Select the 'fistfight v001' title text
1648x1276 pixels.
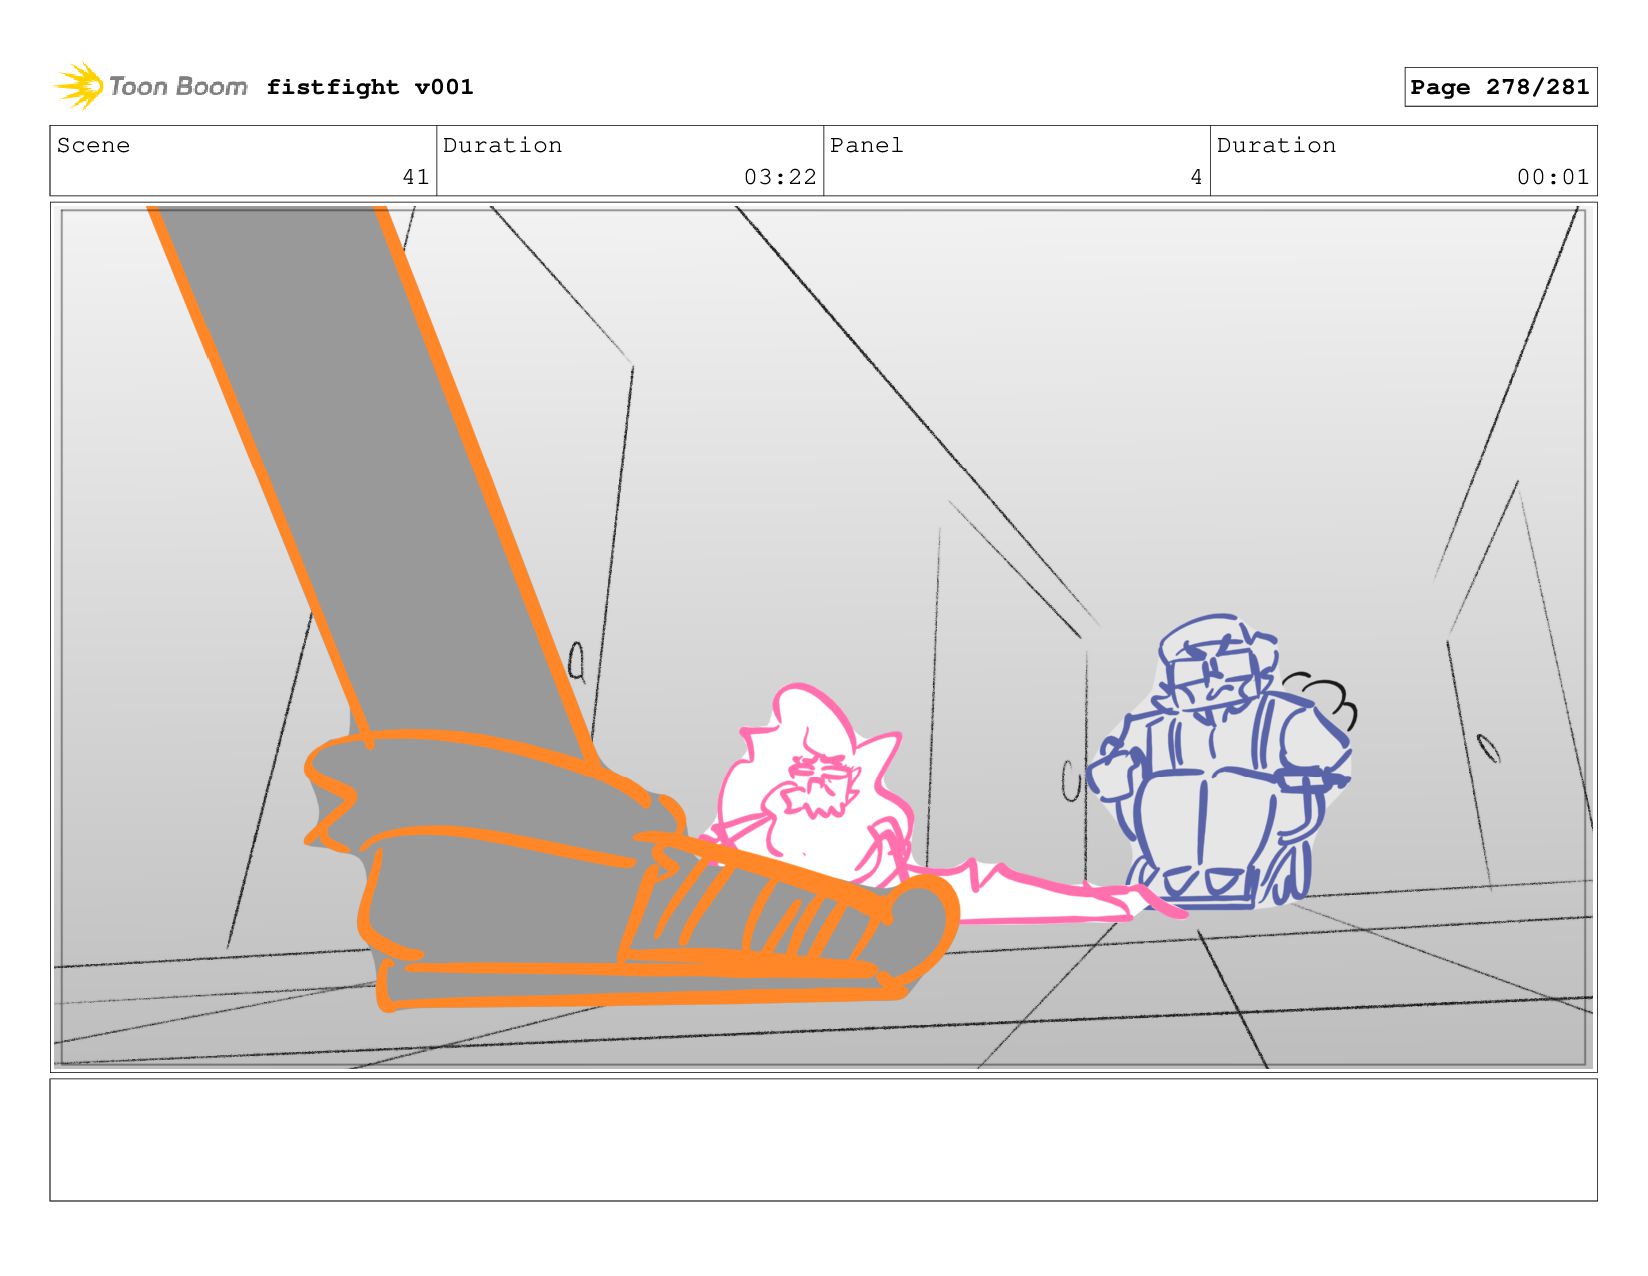click(x=370, y=87)
